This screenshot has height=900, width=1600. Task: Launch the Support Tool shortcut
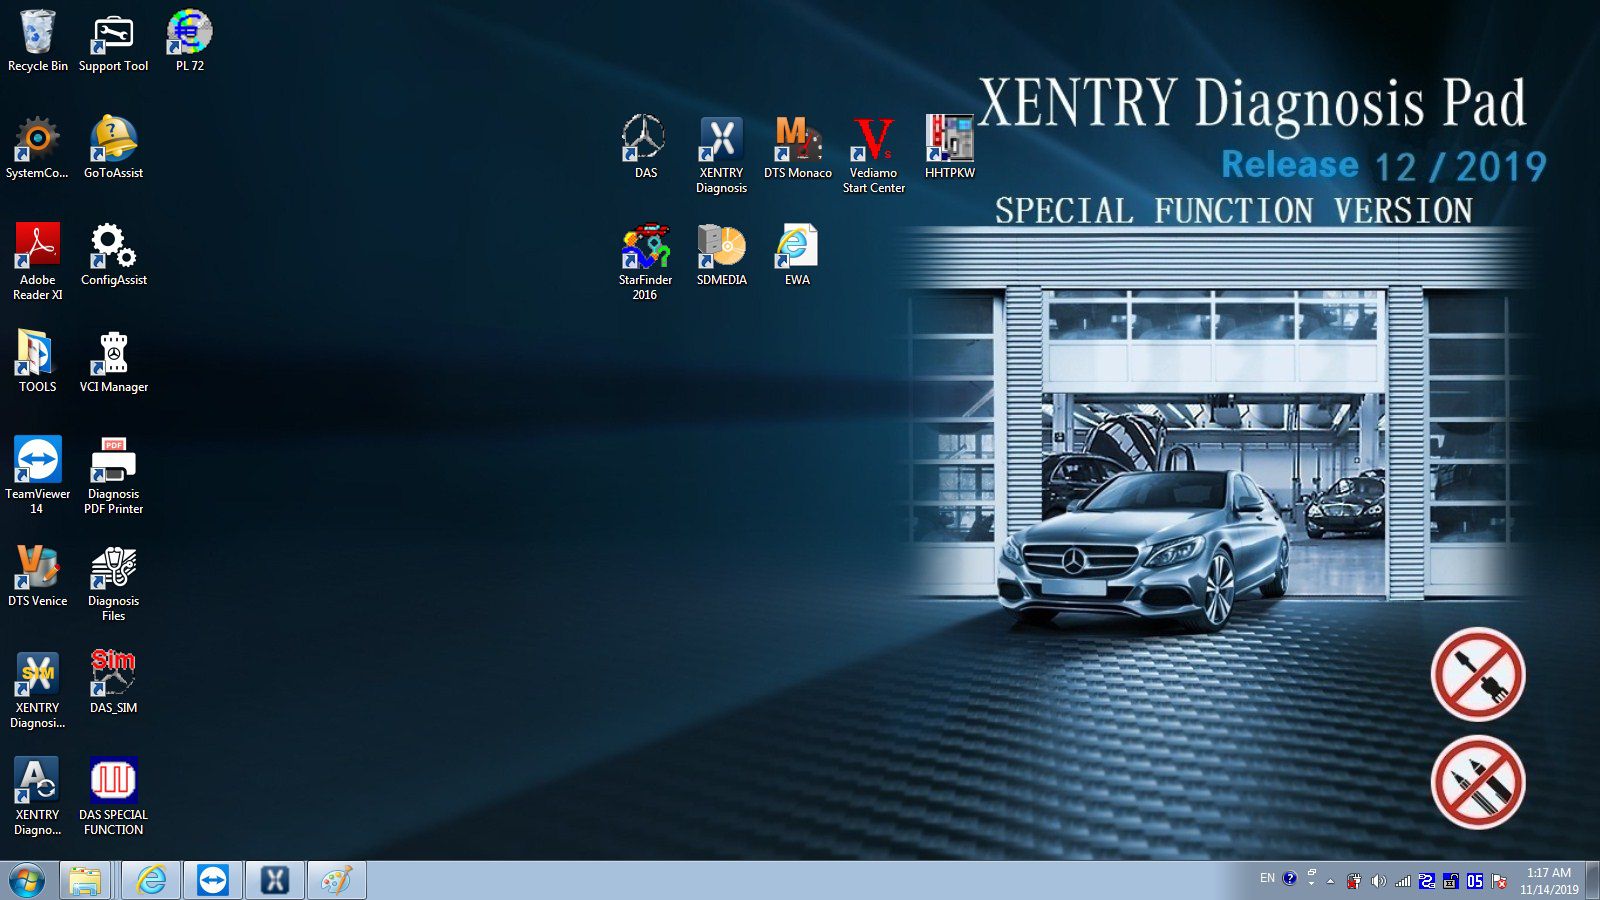tap(113, 41)
